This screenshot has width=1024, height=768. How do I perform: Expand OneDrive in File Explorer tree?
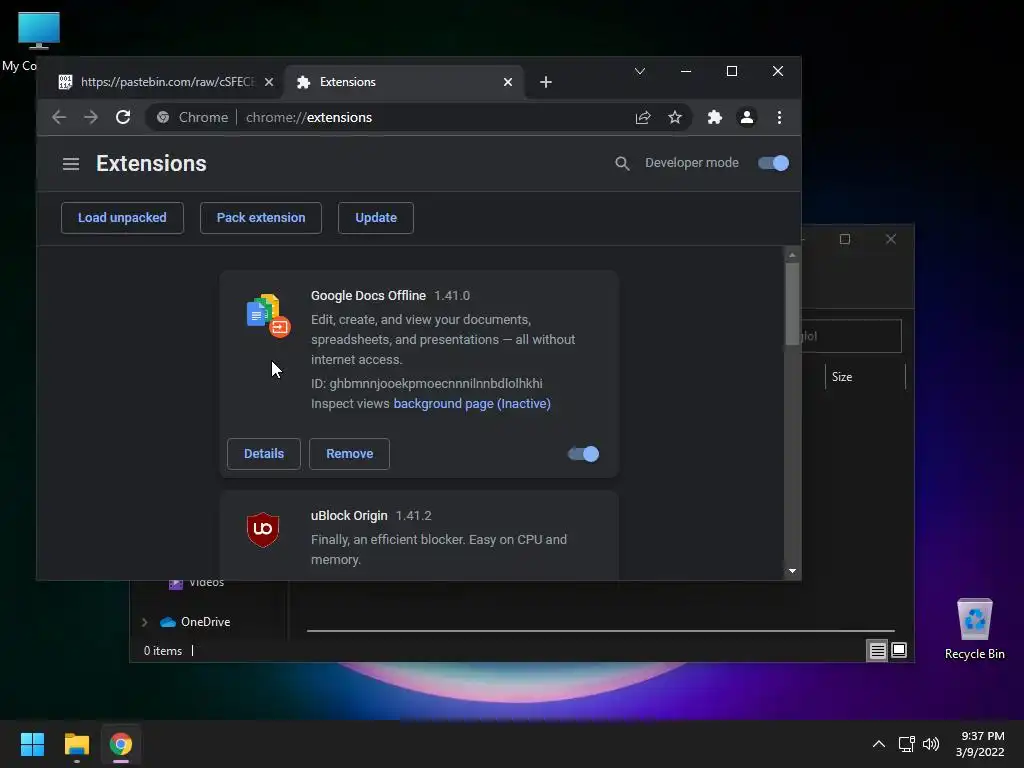(144, 622)
